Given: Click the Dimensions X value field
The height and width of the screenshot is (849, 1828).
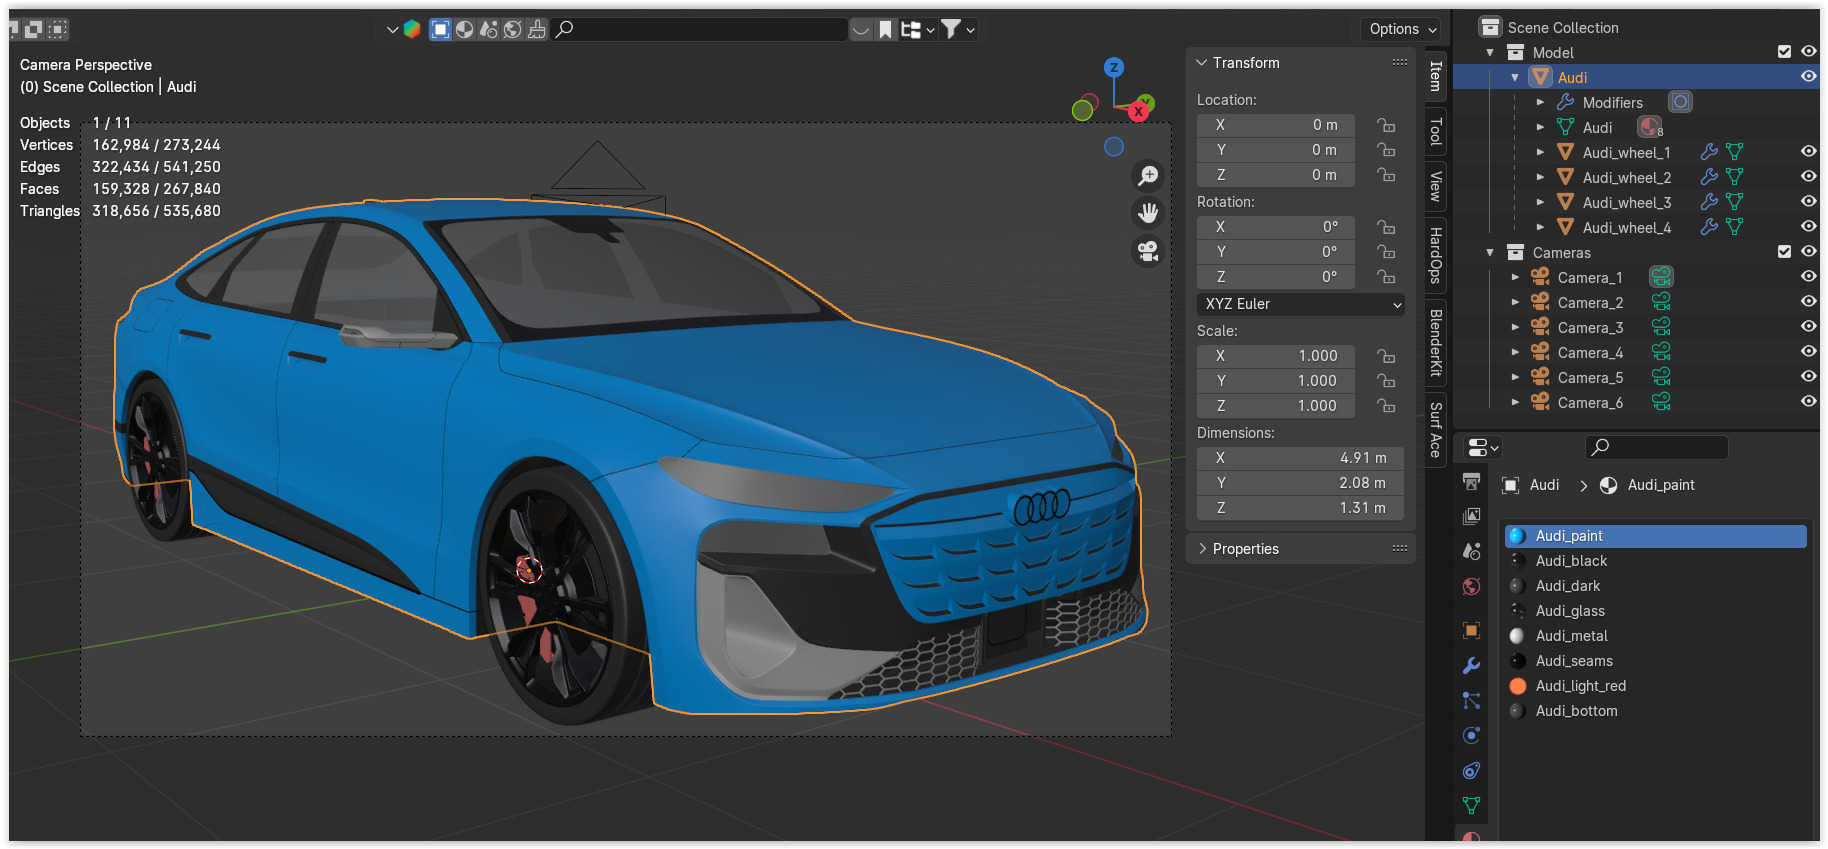Looking at the screenshot, I should pos(1300,458).
